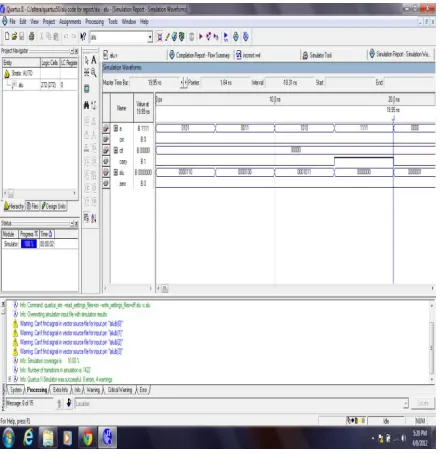Open the Assignment Editor pencil icon
The width and height of the screenshot is (440, 454).
pyautogui.click(x=167, y=37)
